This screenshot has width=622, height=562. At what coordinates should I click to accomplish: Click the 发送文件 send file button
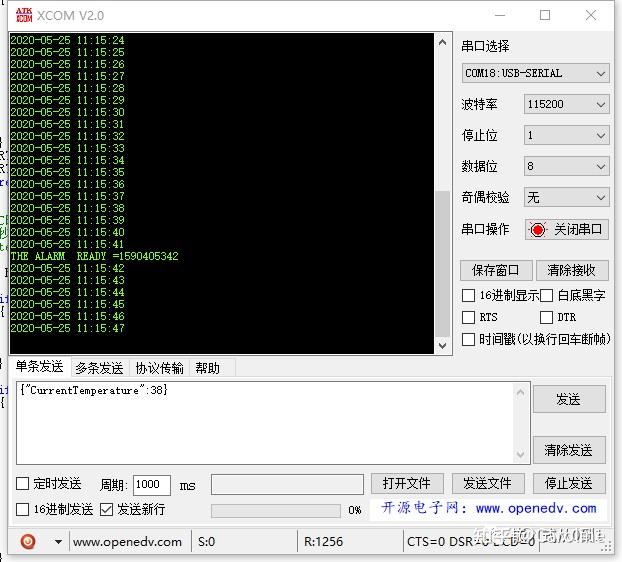coord(488,484)
